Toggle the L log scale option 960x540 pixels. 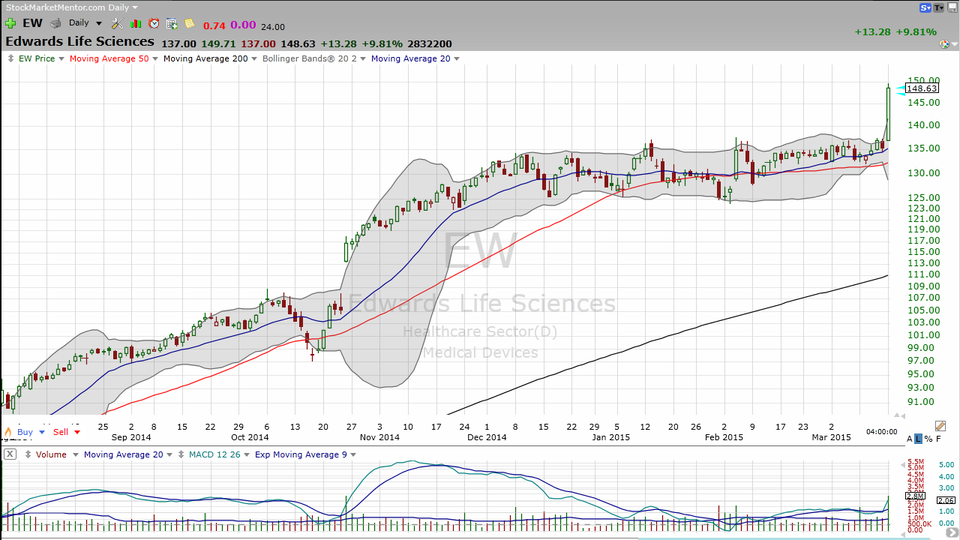(918, 439)
